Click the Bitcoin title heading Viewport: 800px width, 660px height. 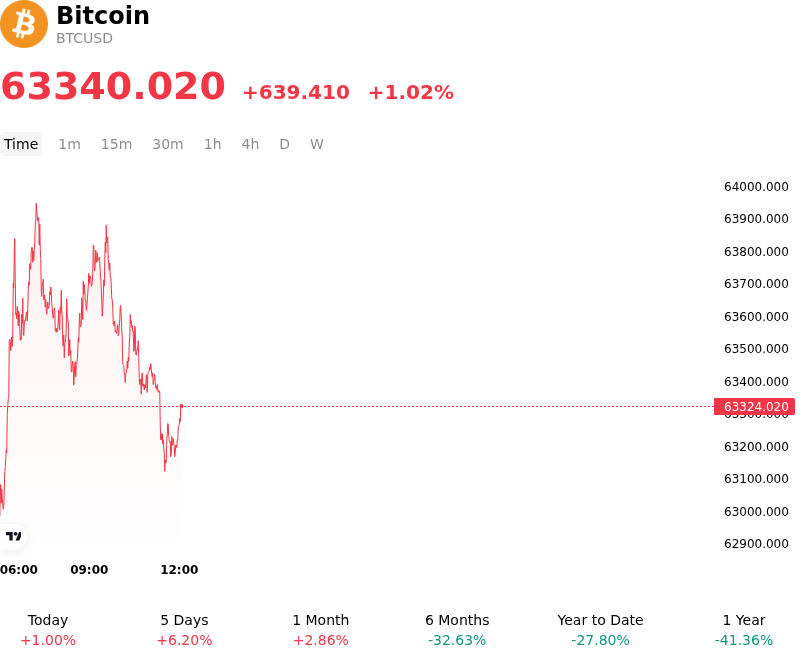pyautogui.click(x=103, y=16)
